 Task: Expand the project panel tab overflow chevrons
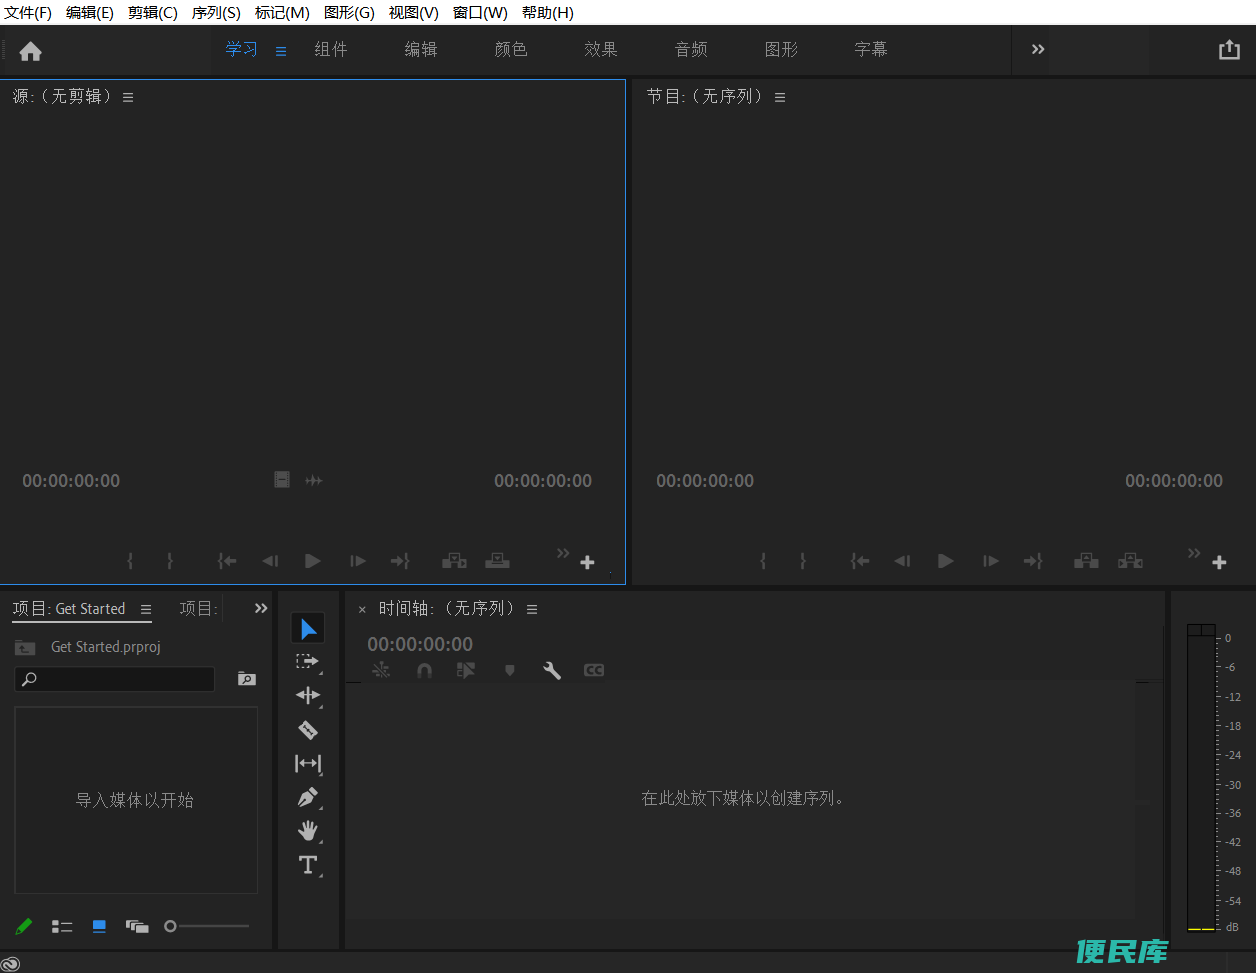(261, 608)
